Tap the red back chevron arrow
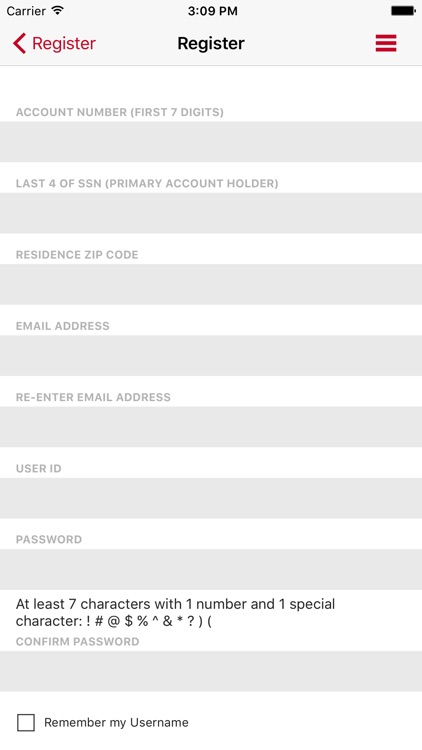The image size is (422, 750). pos(19,43)
